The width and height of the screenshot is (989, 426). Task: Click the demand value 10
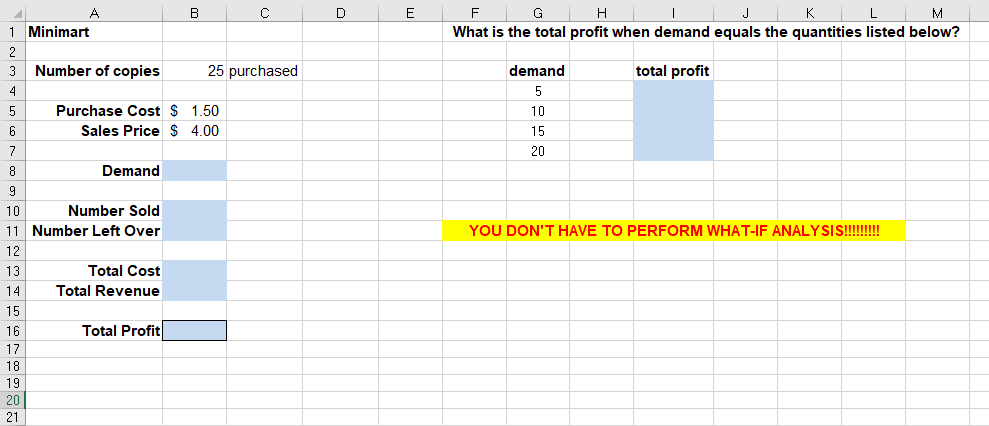[538, 111]
